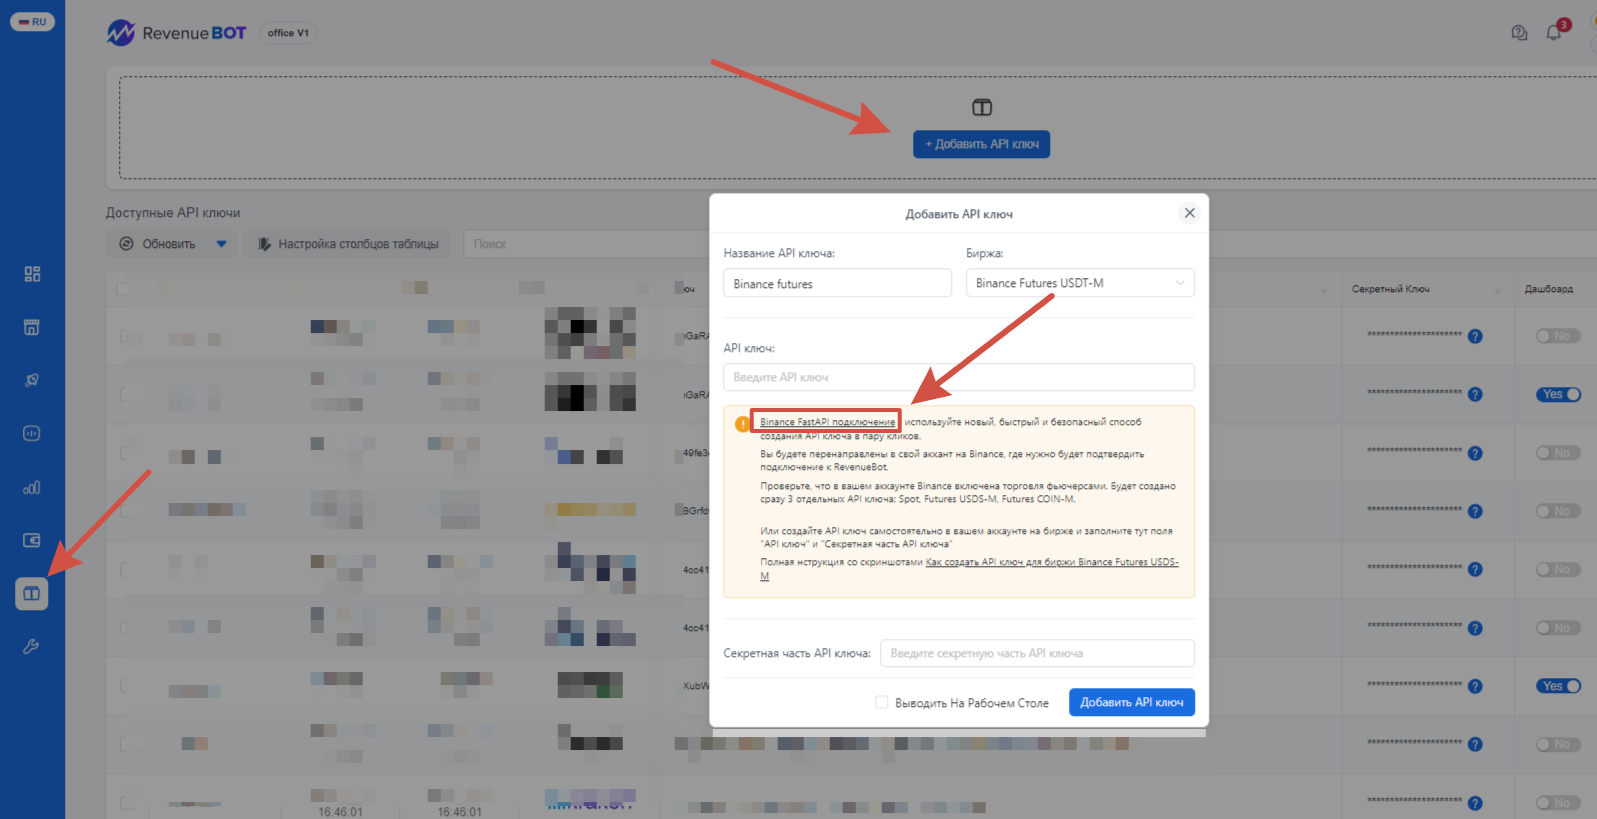This screenshot has height=819, width=1597.
Task: Click the Поиск search field
Action: tap(585, 244)
